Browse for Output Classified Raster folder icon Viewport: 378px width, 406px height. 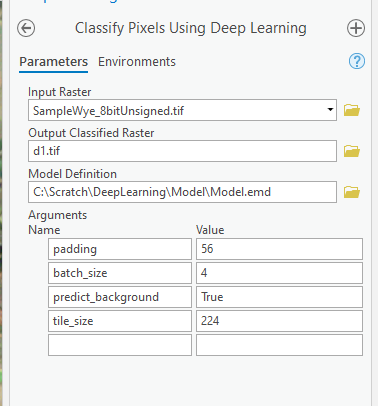pos(352,151)
